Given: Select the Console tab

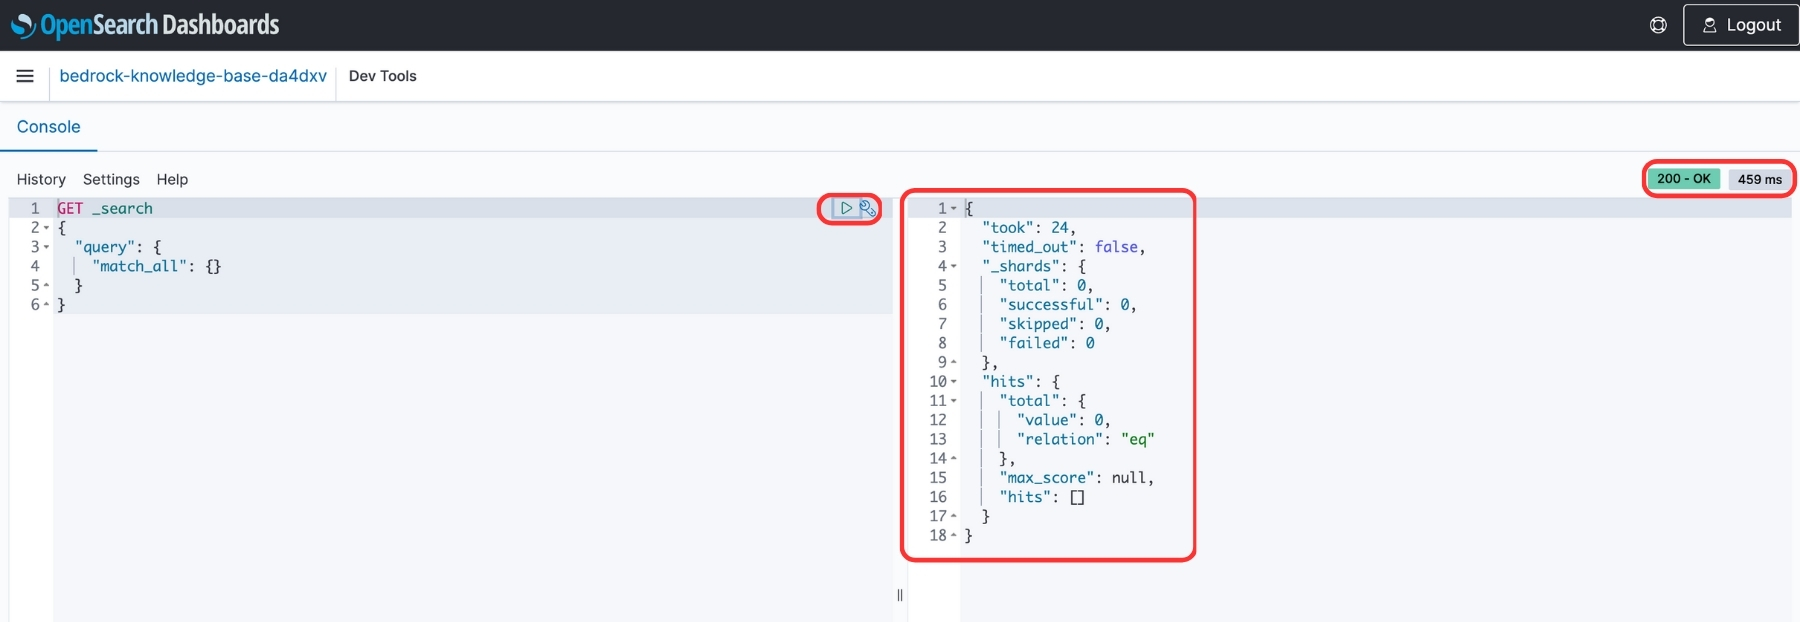Looking at the screenshot, I should point(49,127).
